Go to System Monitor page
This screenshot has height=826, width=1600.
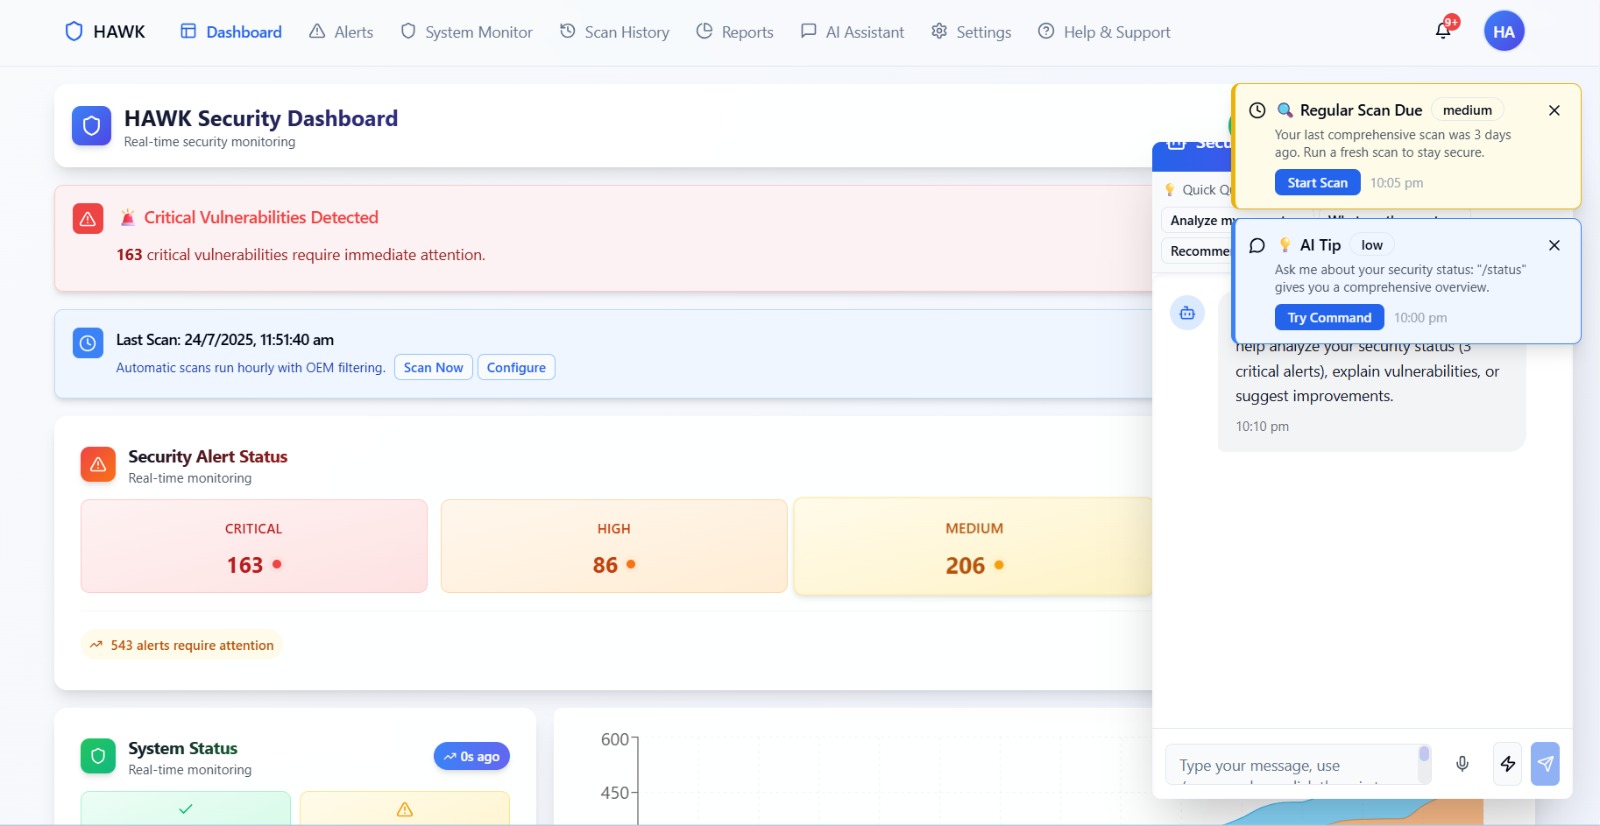point(466,32)
